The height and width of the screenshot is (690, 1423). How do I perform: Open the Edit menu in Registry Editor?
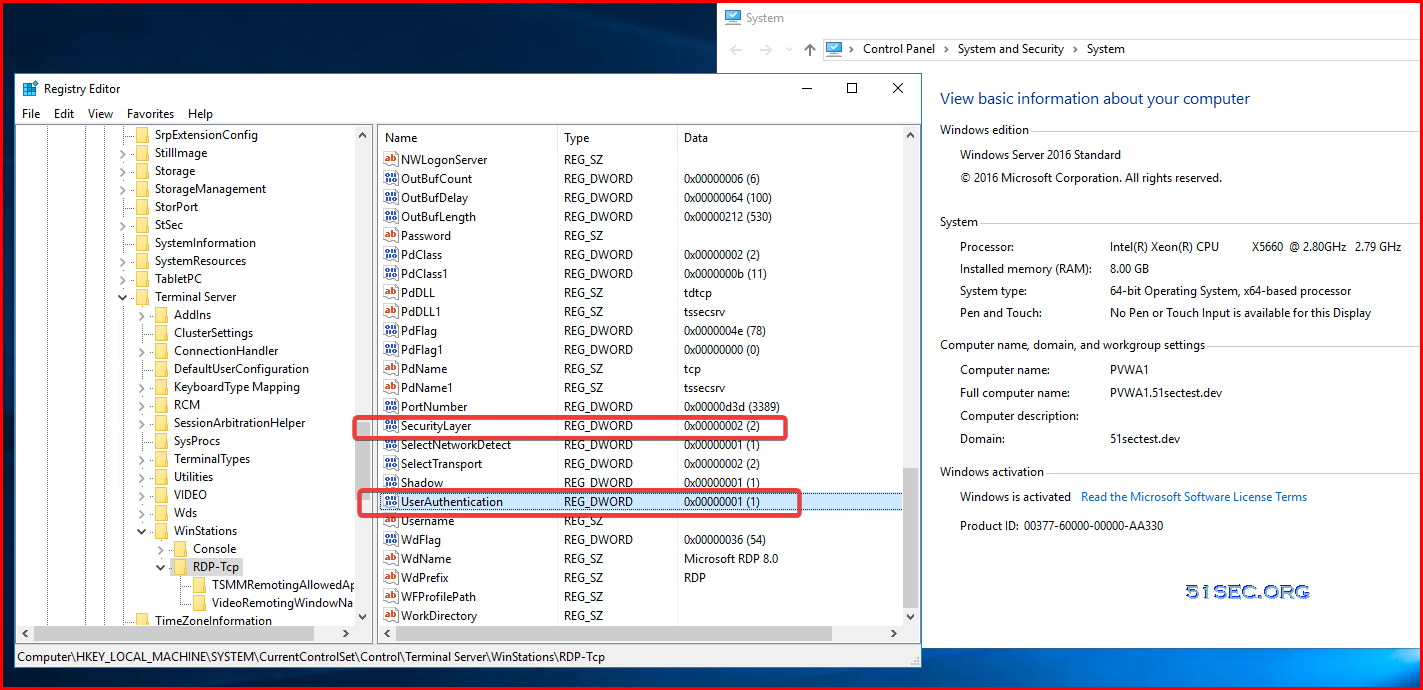coord(64,114)
